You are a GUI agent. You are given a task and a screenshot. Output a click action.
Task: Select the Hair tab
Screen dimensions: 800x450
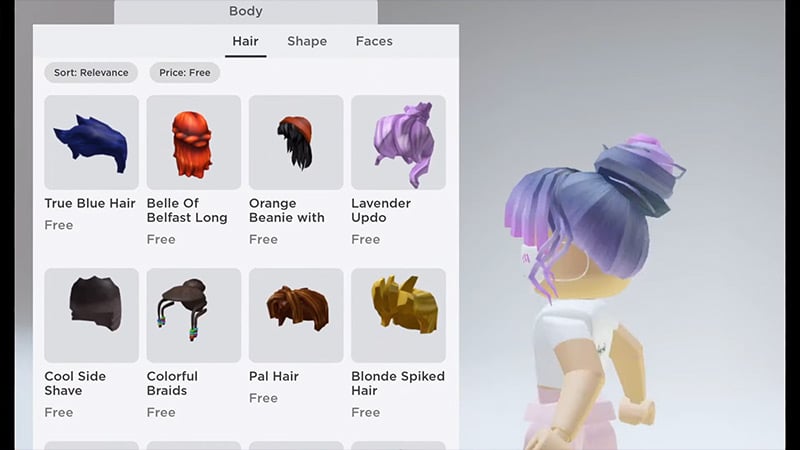tap(245, 41)
